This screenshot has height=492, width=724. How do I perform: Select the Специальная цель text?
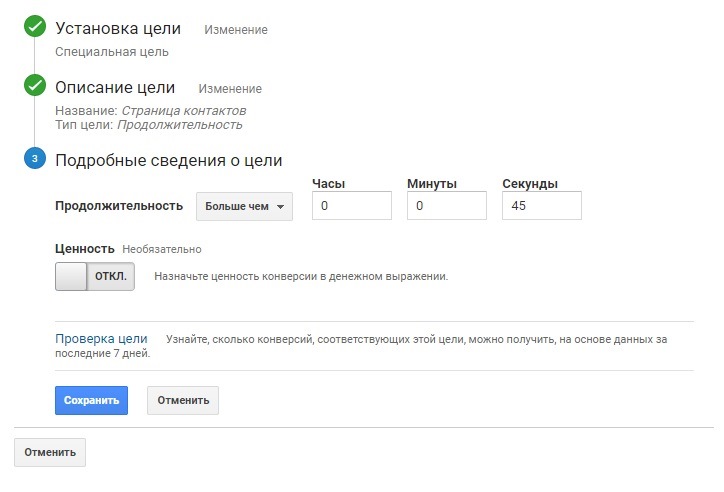click(x=112, y=52)
